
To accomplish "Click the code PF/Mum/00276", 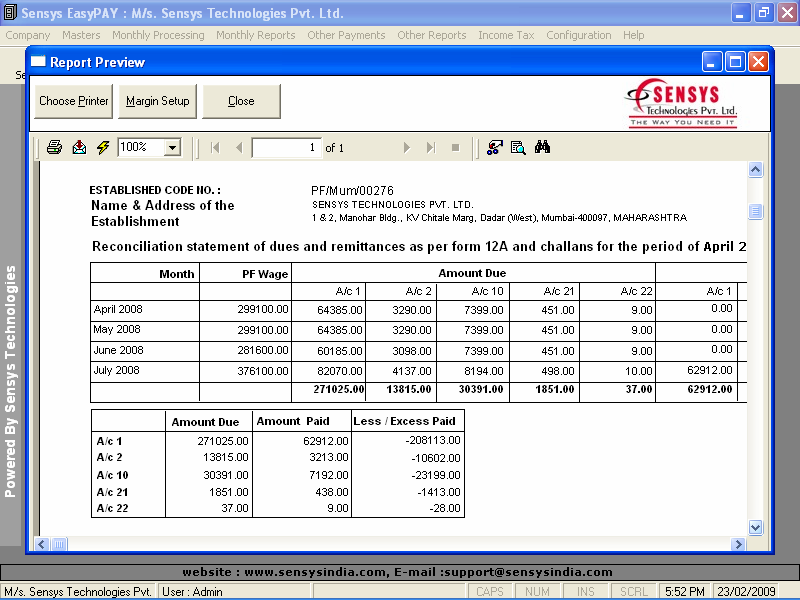I will coord(352,191).
